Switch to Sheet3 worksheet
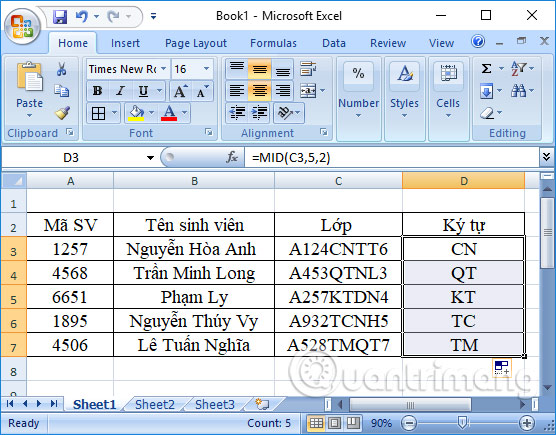Viewport: 556px width, 435px height. pyautogui.click(x=215, y=404)
